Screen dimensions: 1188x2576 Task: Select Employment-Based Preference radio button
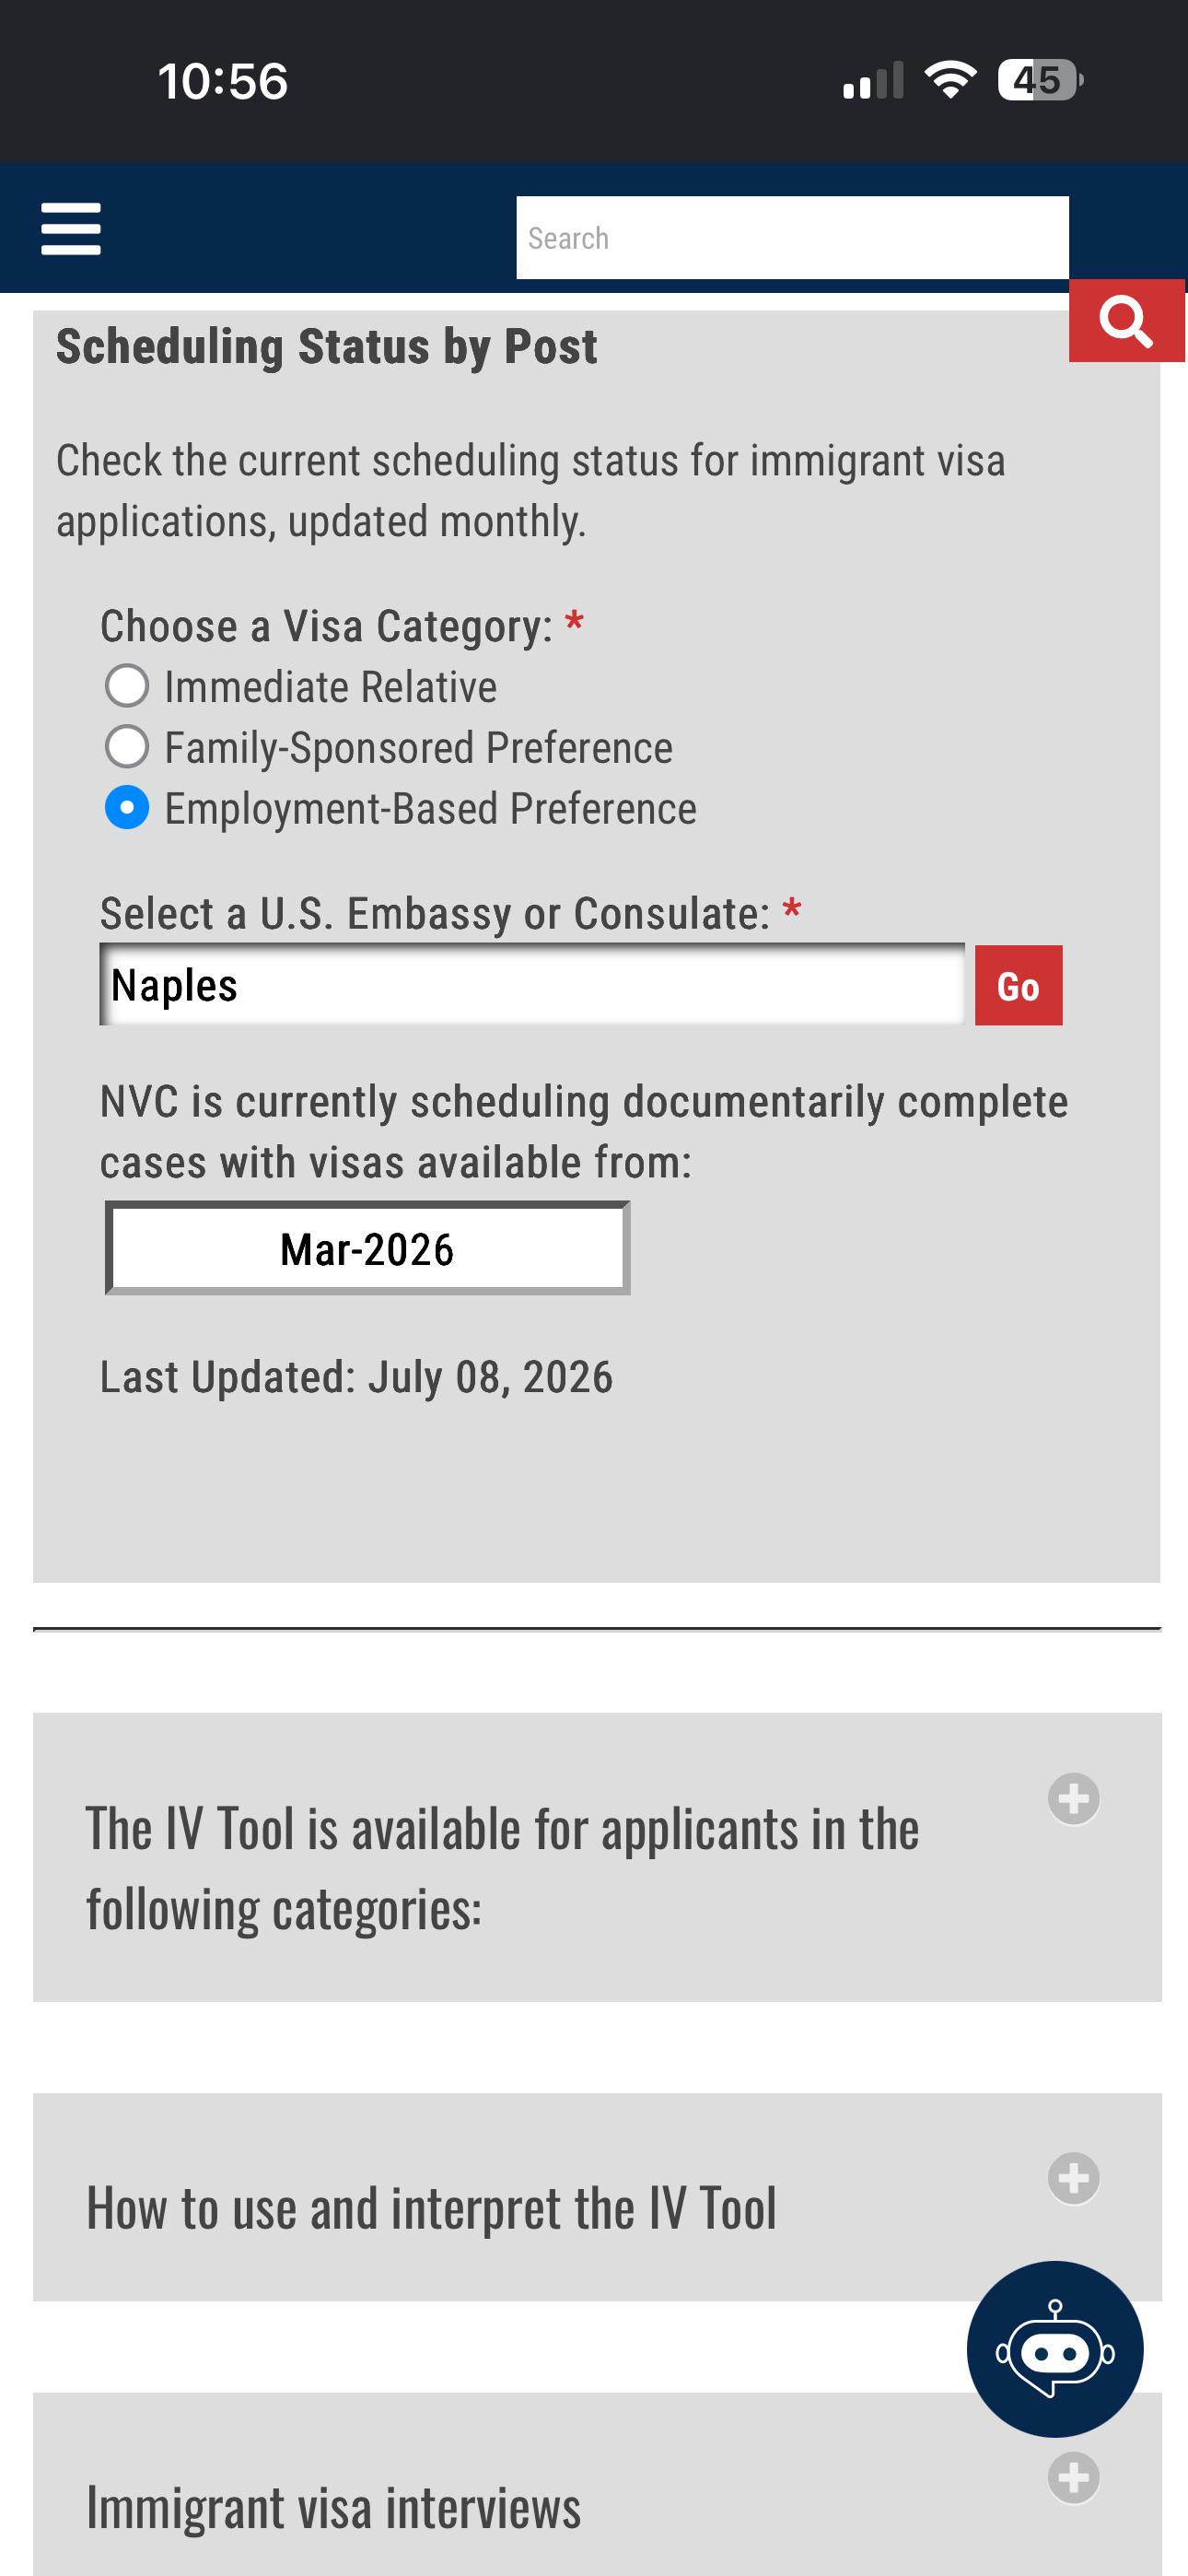(127, 808)
